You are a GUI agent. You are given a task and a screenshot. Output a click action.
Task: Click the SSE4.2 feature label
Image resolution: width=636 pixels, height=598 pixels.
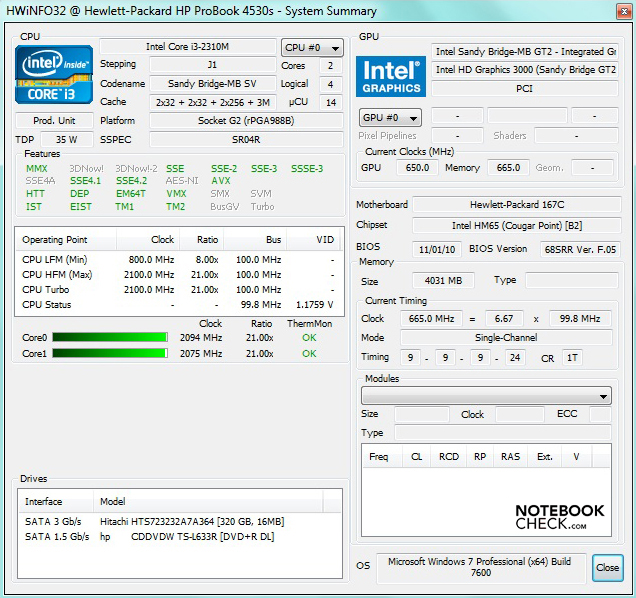131,181
